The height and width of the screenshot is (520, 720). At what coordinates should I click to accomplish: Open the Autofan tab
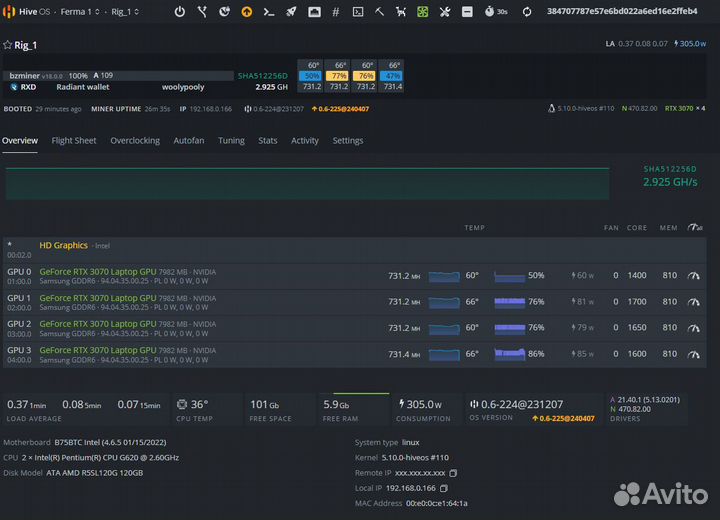[x=189, y=141]
